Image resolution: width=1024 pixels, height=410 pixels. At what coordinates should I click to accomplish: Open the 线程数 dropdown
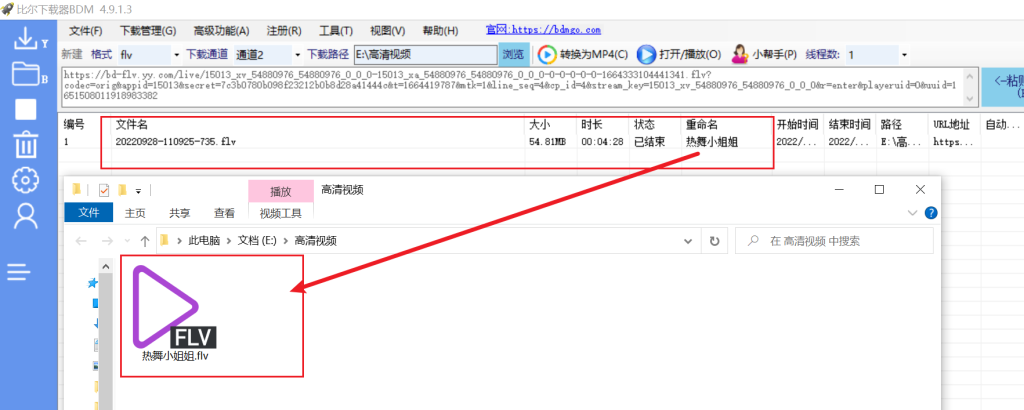(904, 55)
